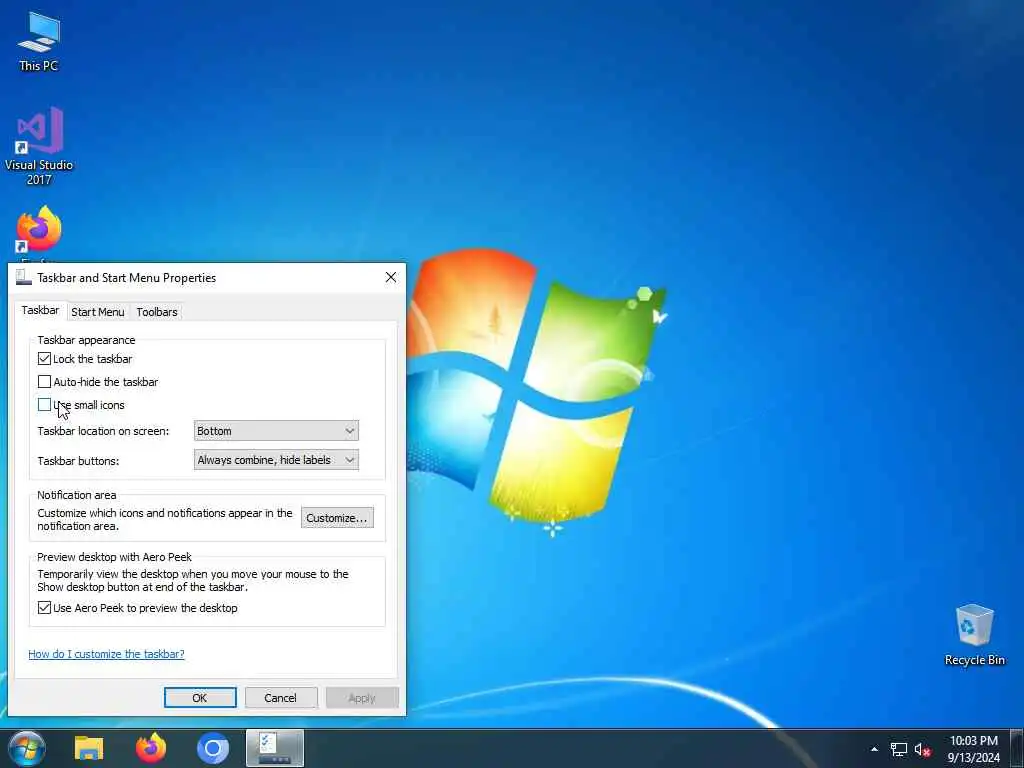Open the Taskbar buttons combo box
Image resolution: width=1024 pixels, height=768 pixels.
point(276,460)
